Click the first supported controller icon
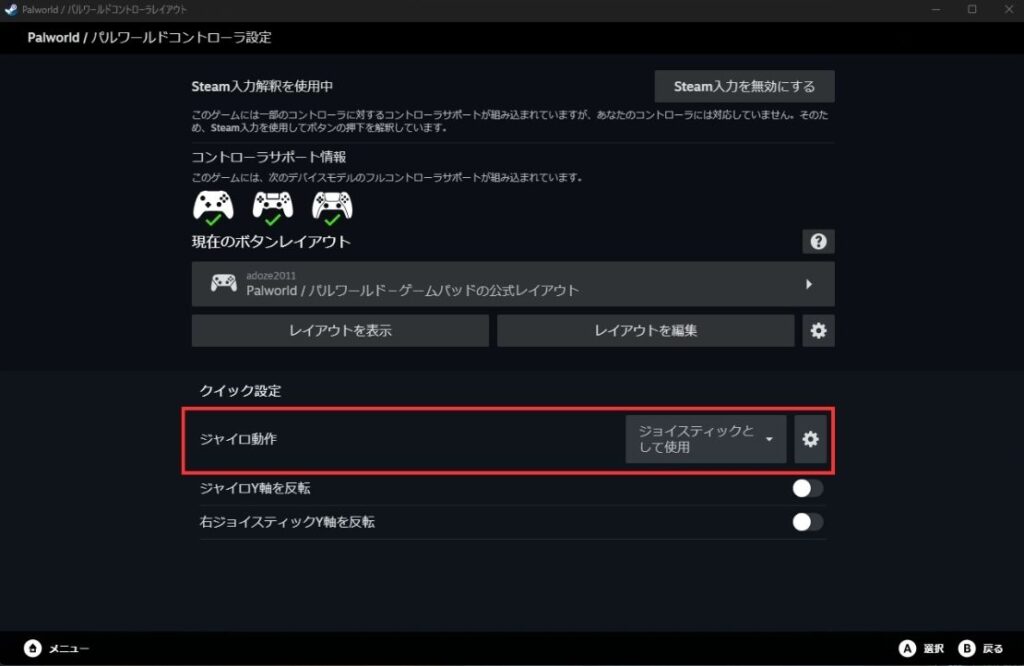The height and width of the screenshot is (666, 1024). 213,207
